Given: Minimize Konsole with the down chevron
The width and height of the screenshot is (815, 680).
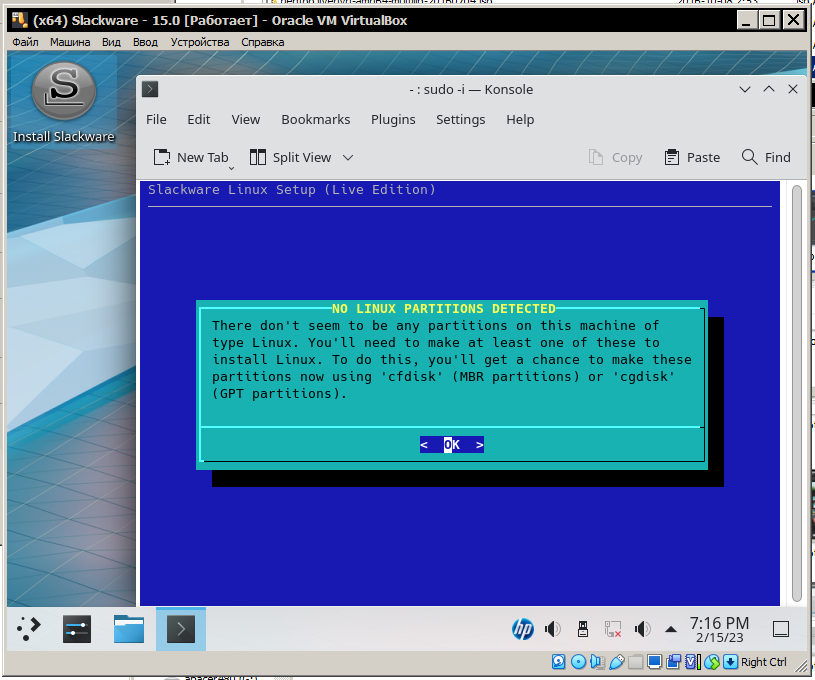Looking at the screenshot, I should click(745, 89).
